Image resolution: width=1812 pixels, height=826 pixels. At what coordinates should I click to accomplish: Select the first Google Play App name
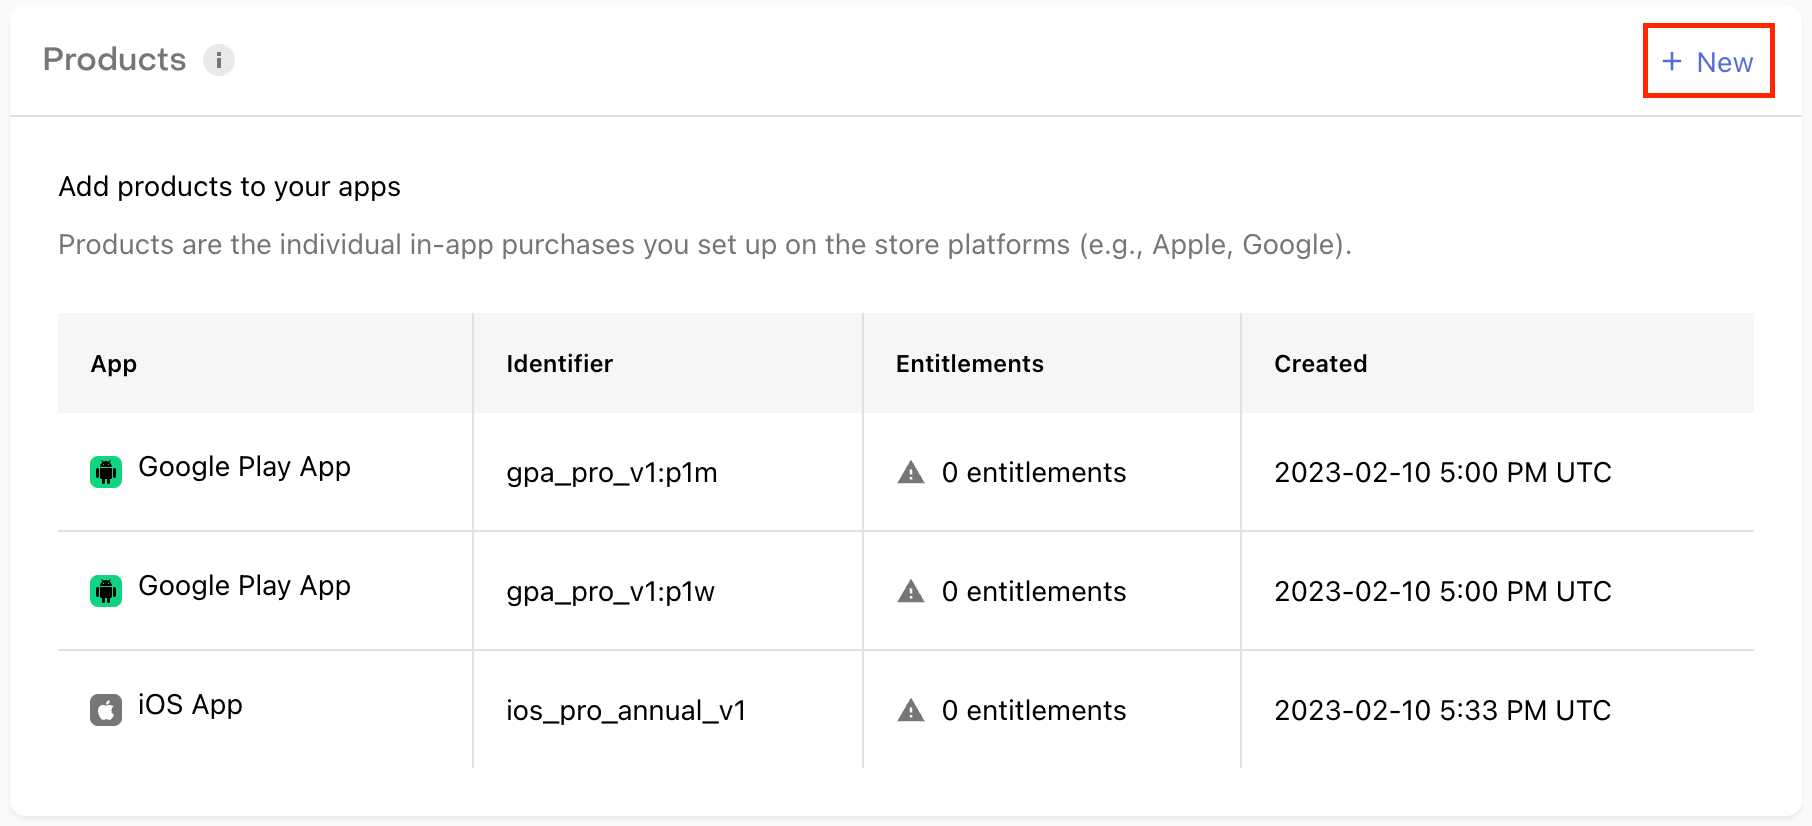[244, 467]
